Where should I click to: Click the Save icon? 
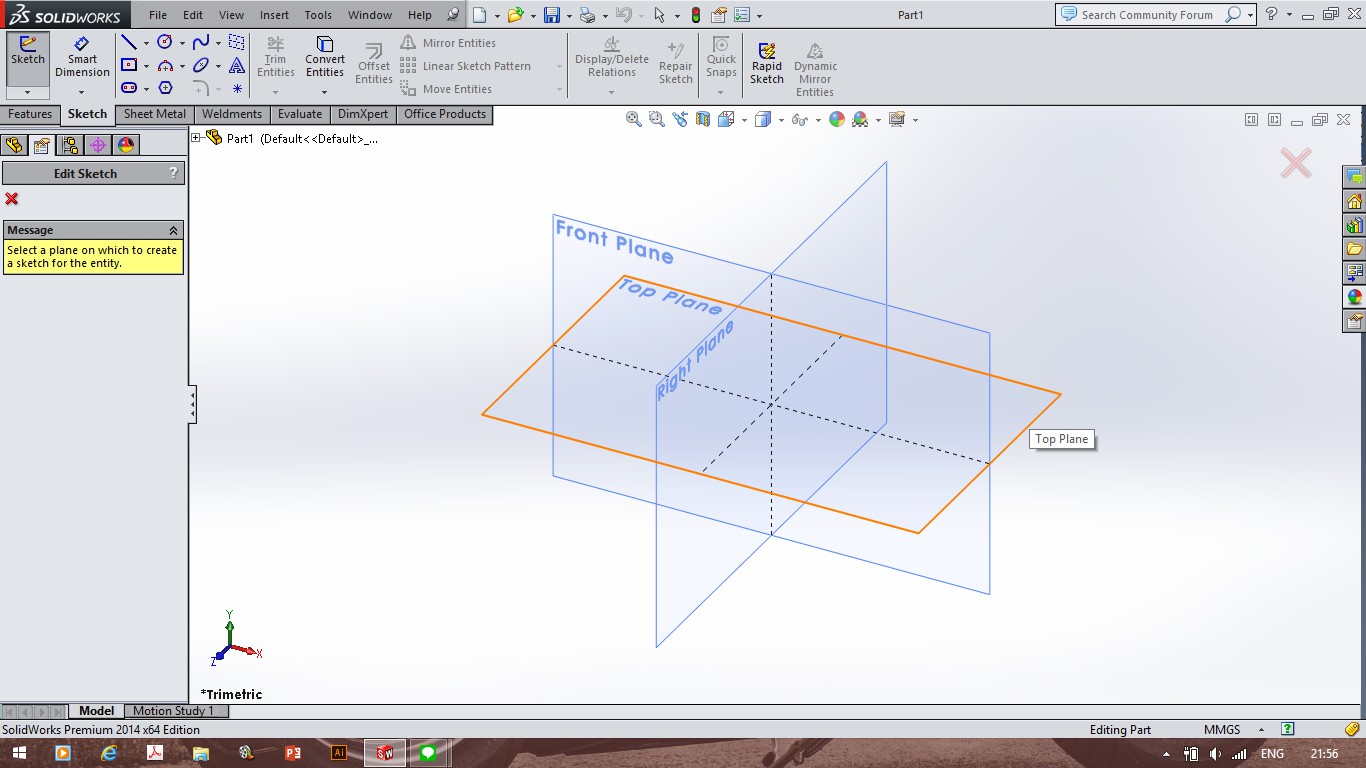551,15
